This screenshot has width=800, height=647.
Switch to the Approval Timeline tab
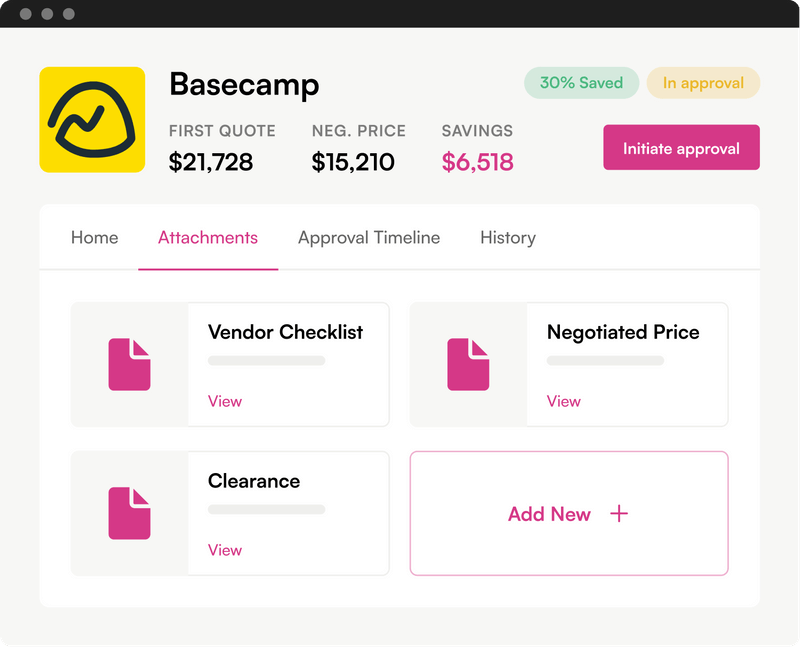[369, 238]
